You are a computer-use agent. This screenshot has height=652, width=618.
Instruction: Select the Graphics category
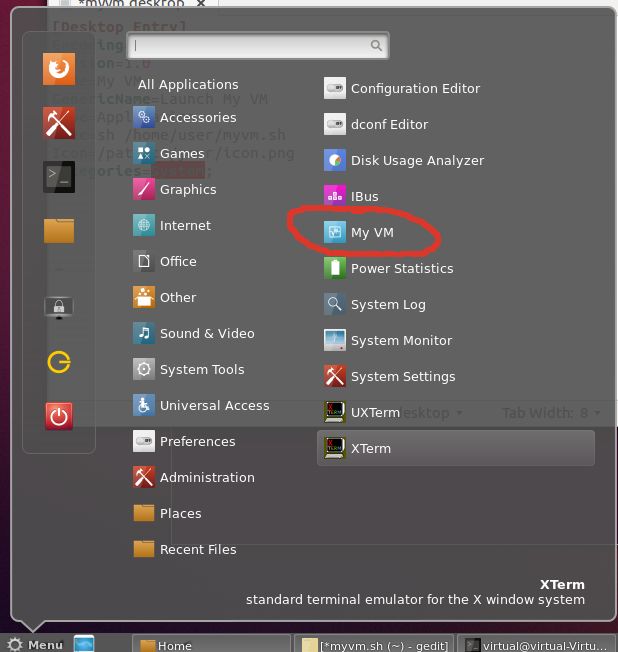pos(175,189)
